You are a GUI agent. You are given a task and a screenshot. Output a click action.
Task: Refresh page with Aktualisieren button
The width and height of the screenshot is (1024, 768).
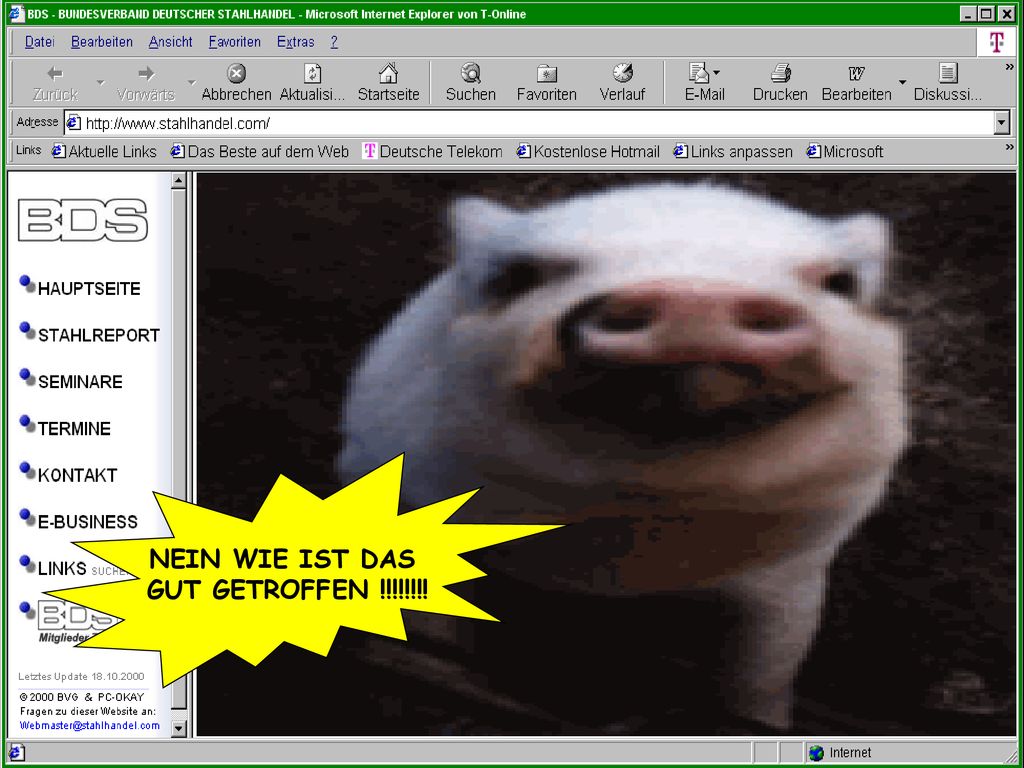click(312, 82)
